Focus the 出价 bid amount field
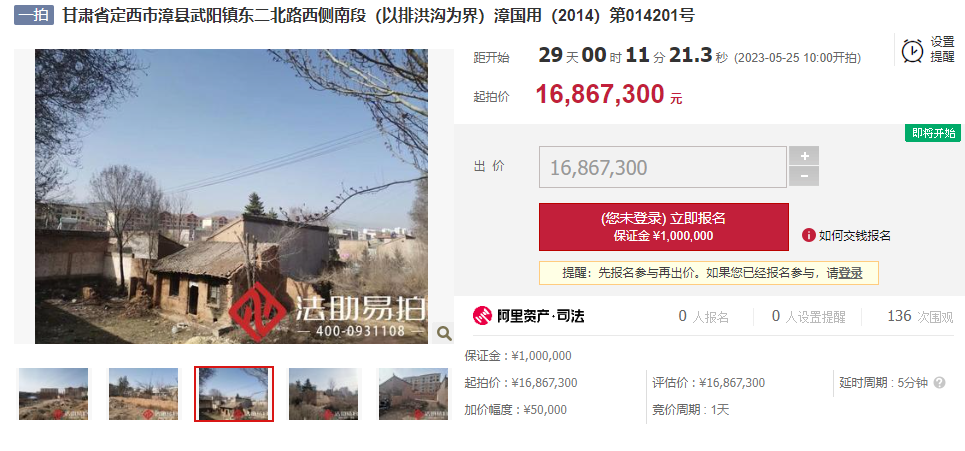 point(663,167)
